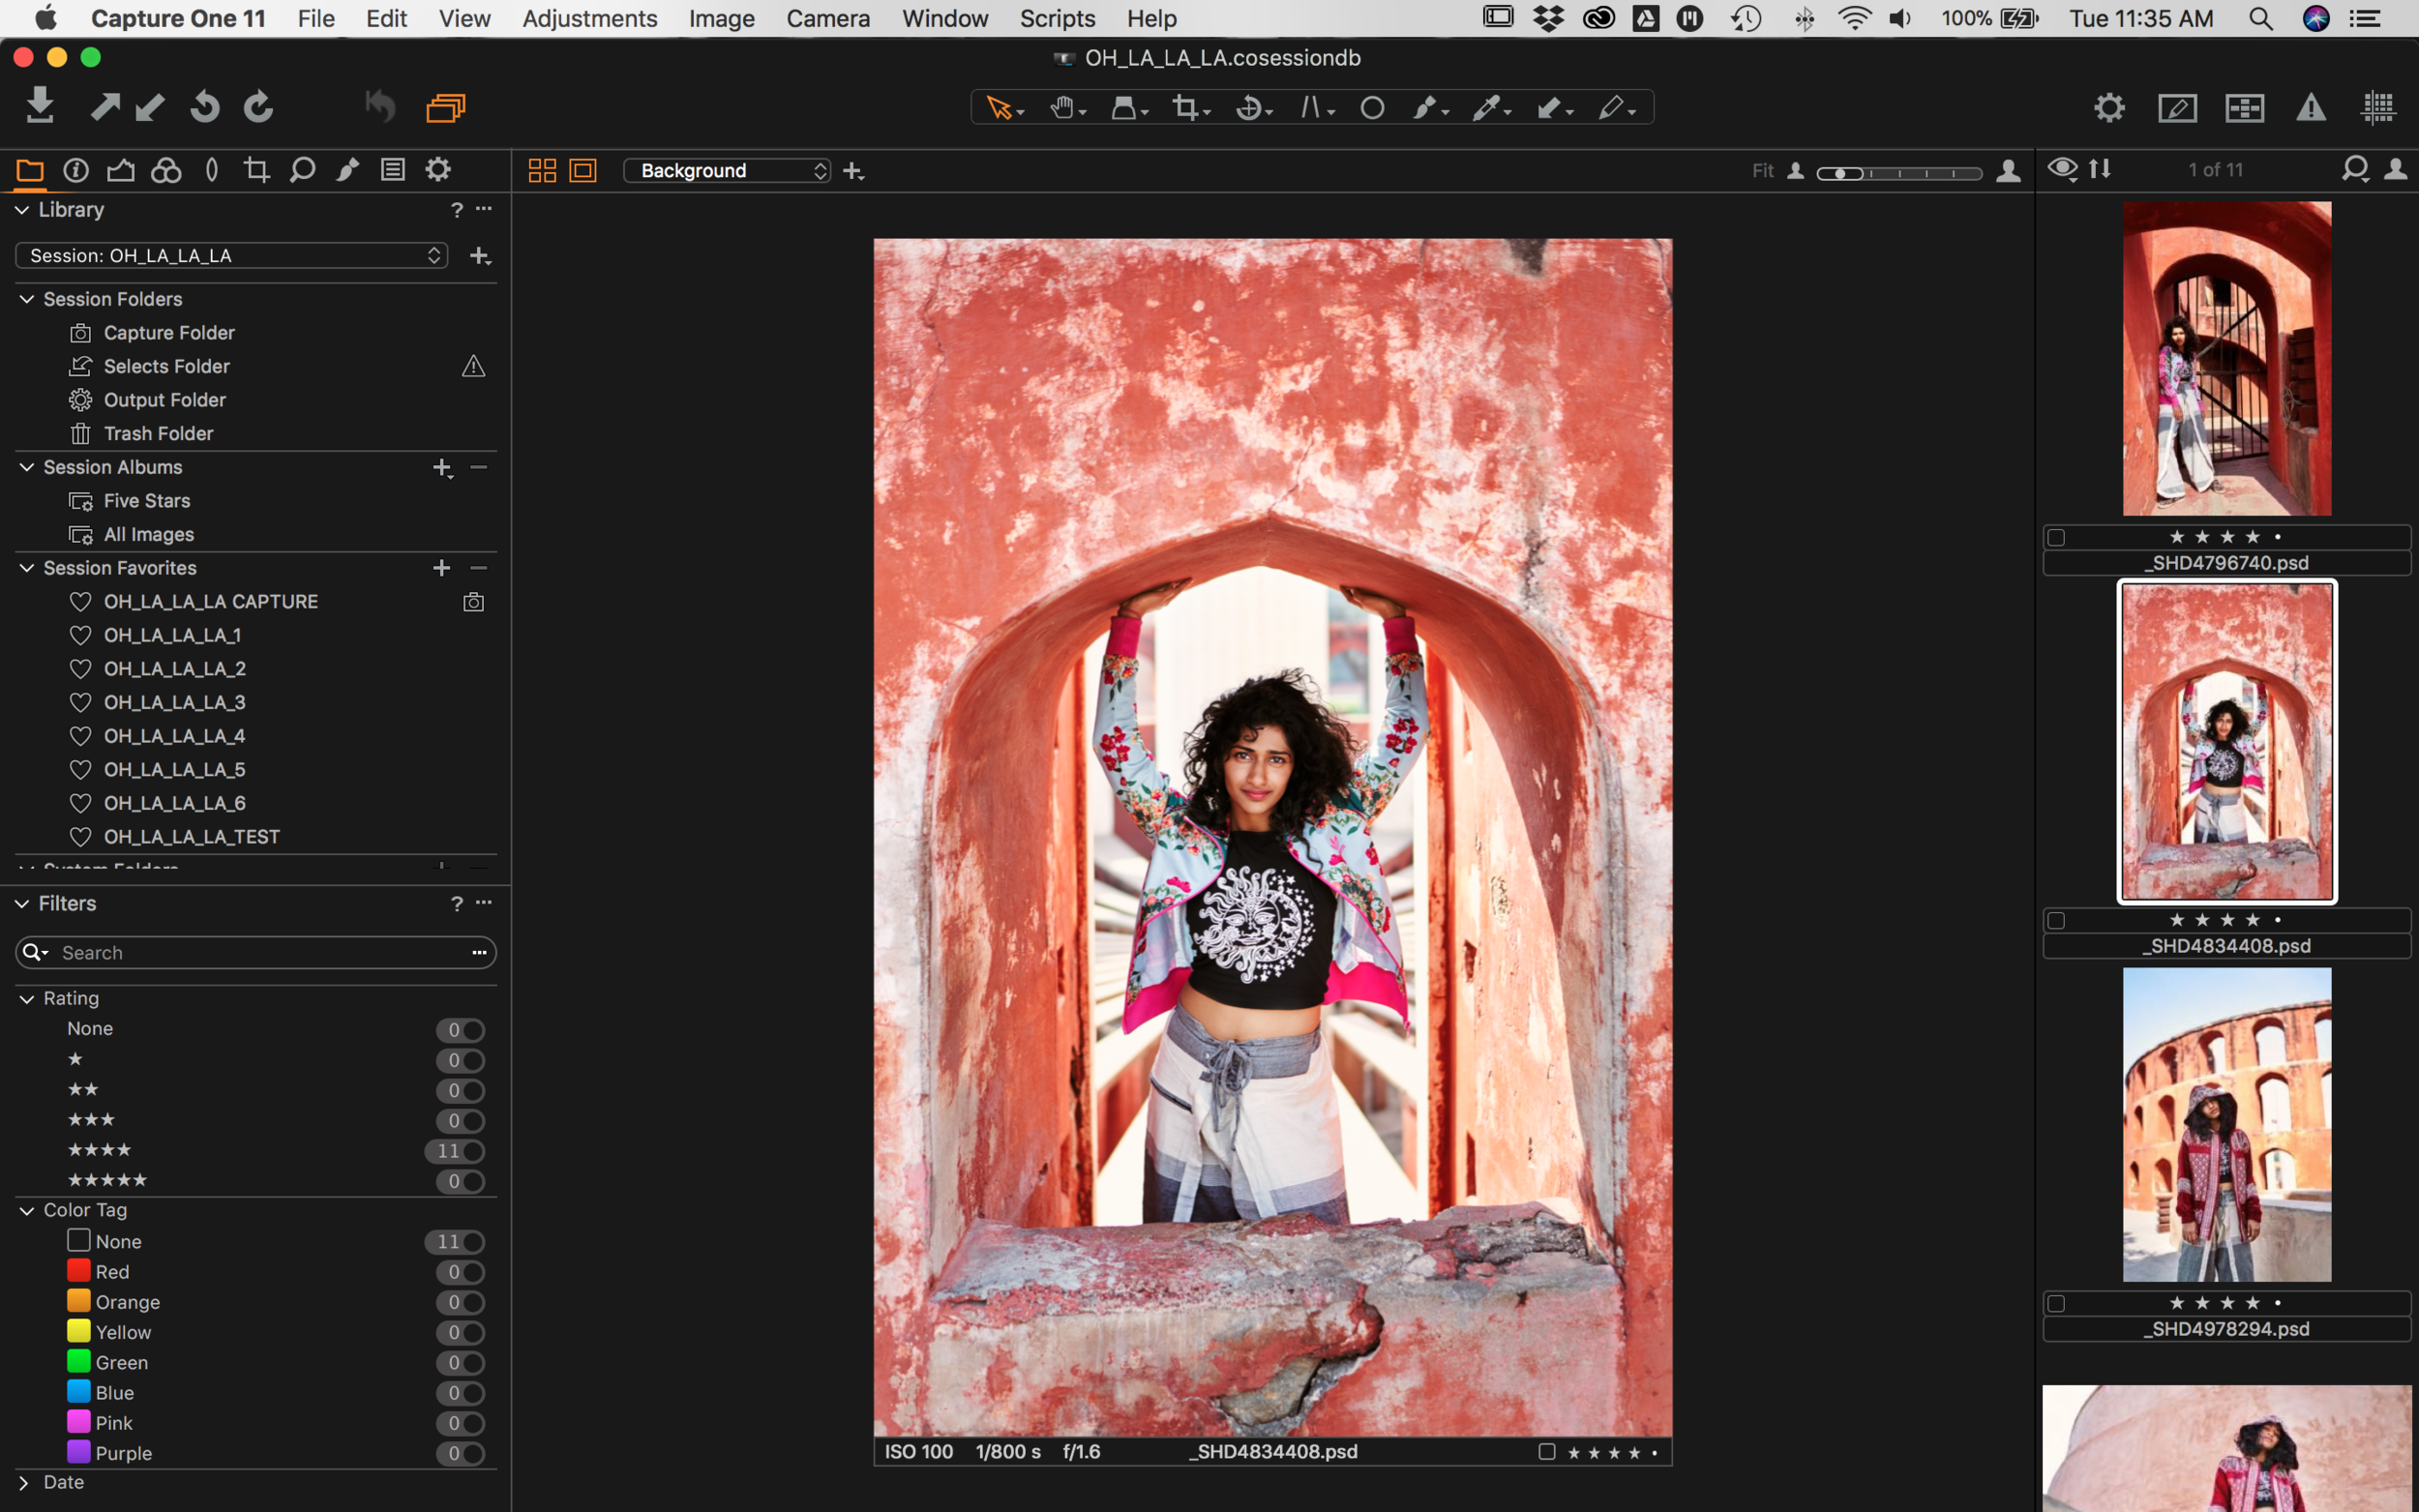
Task: Open the Session: OH_LA_LA_LA dropdown
Action: click(232, 255)
